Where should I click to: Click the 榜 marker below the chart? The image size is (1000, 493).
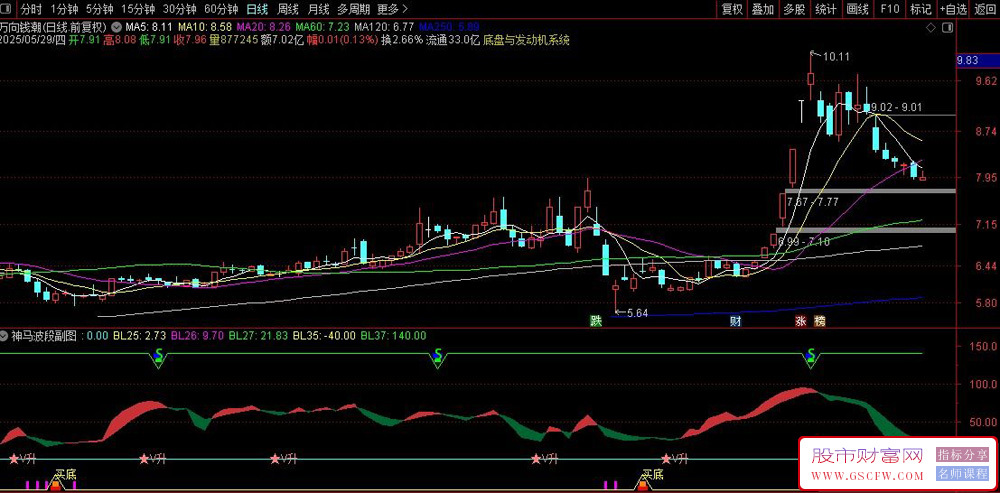(x=820, y=321)
